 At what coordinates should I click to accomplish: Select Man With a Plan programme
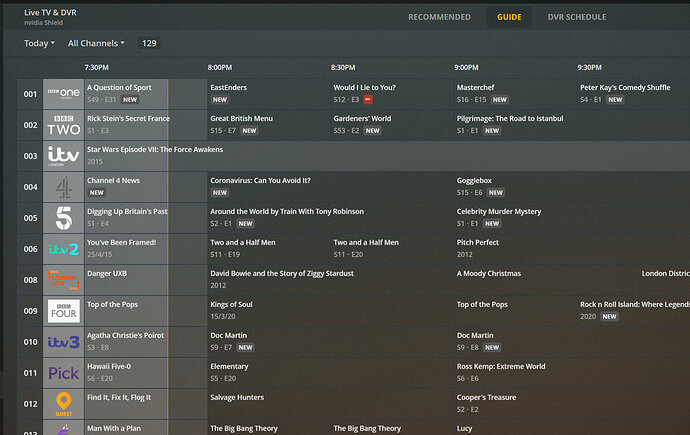click(146, 428)
